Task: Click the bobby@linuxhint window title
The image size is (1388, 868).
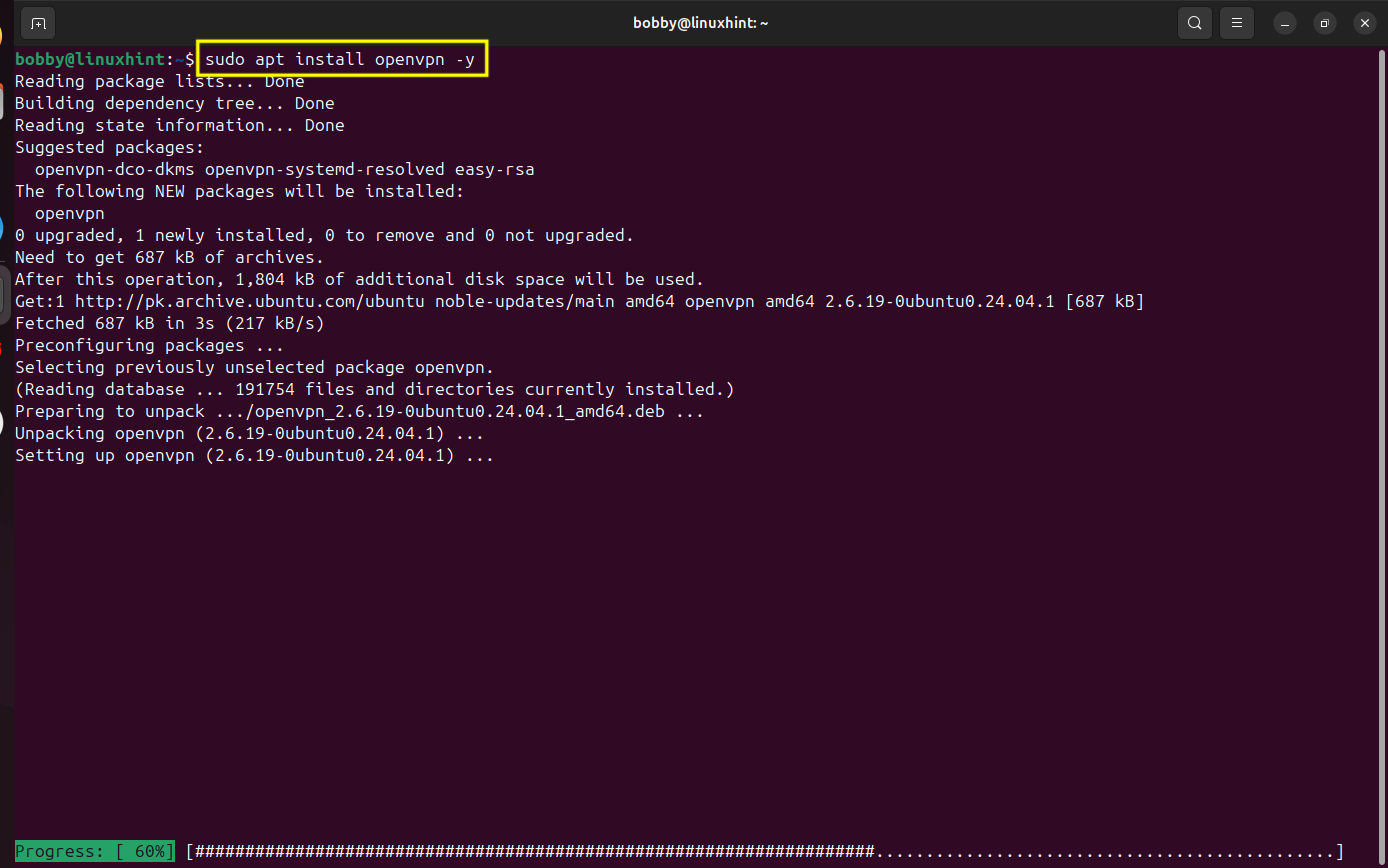Action: 700,23
